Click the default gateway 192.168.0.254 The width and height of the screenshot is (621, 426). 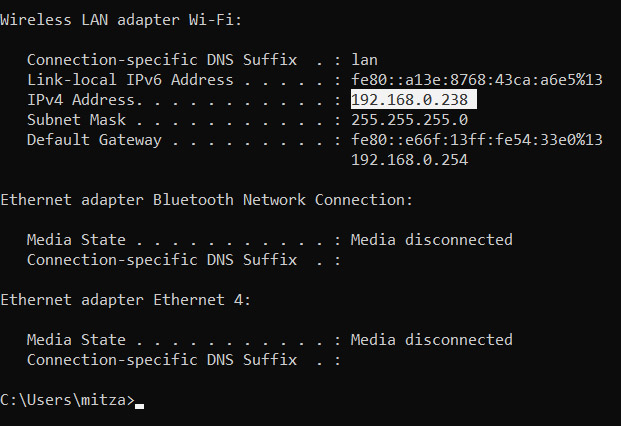click(x=410, y=160)
